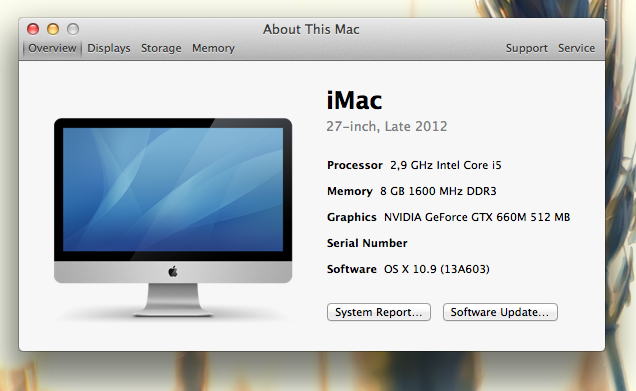This screenshot has width=636, height=391.
Task: Open the Service section
Action: point(576,48)
